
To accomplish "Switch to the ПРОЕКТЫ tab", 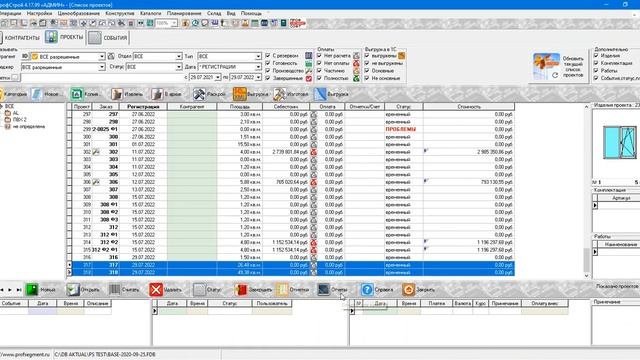I will coord(64,37).
